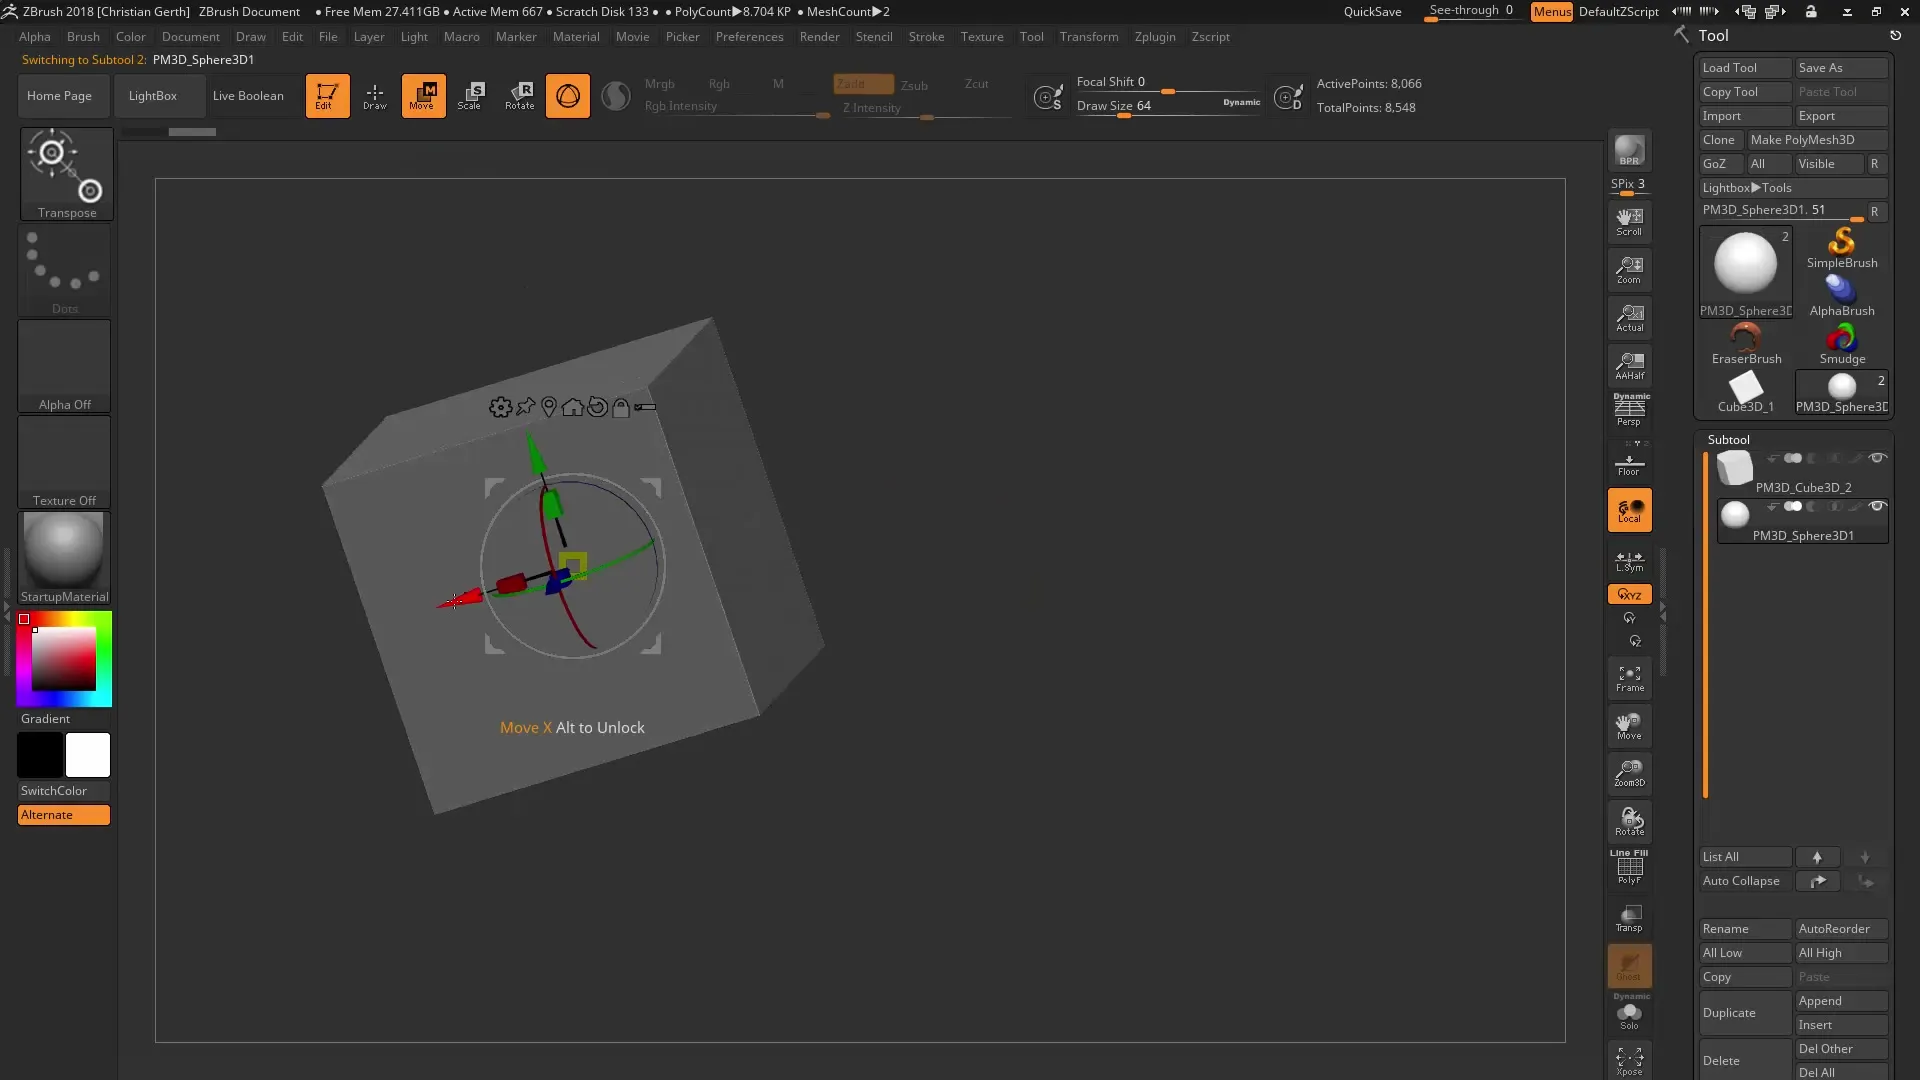Click the Scroll document icon
The height and width of the screenshot is (1080, 1920).
1629,221
